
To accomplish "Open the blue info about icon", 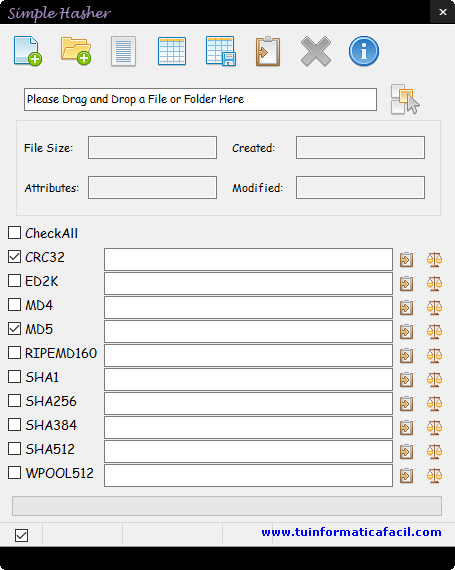I will (364, 51).
